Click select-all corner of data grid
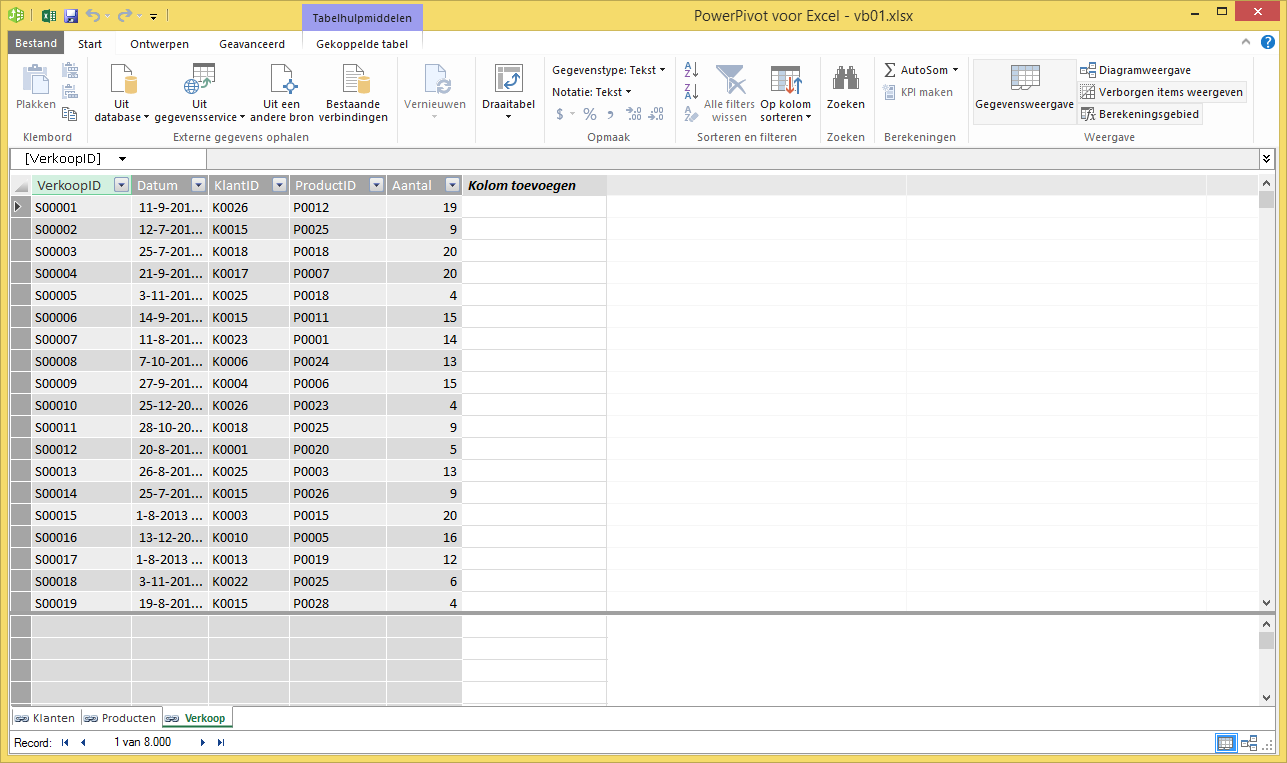 click(x=20, y=185)
